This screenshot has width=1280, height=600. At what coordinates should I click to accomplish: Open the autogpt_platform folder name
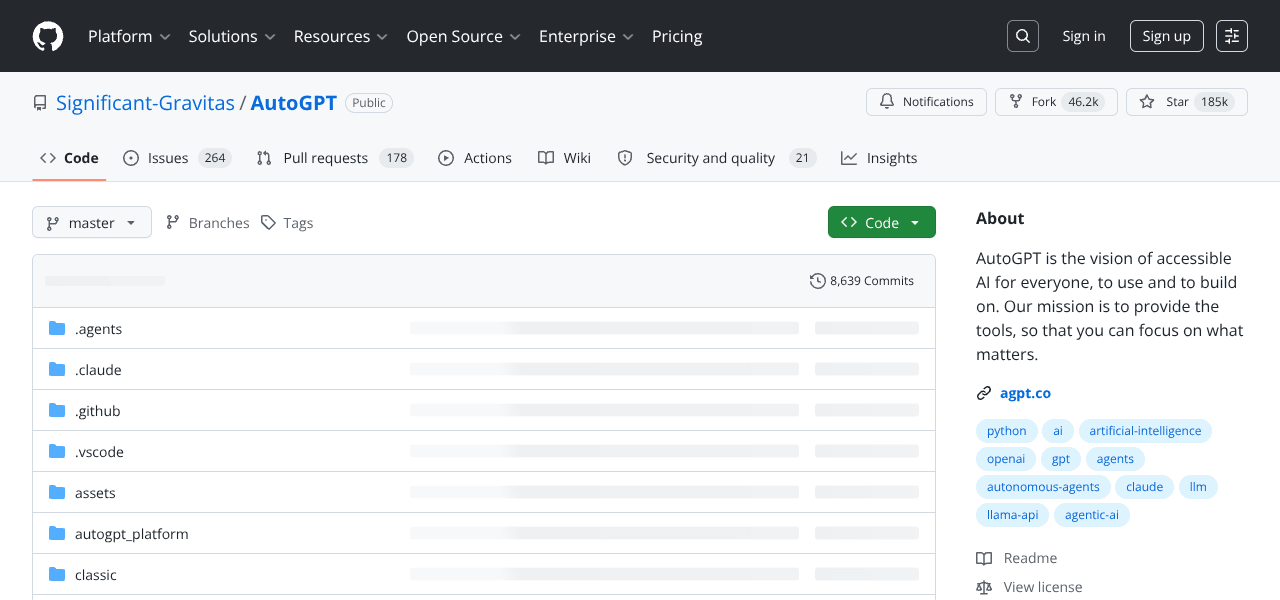pos(131,534)
